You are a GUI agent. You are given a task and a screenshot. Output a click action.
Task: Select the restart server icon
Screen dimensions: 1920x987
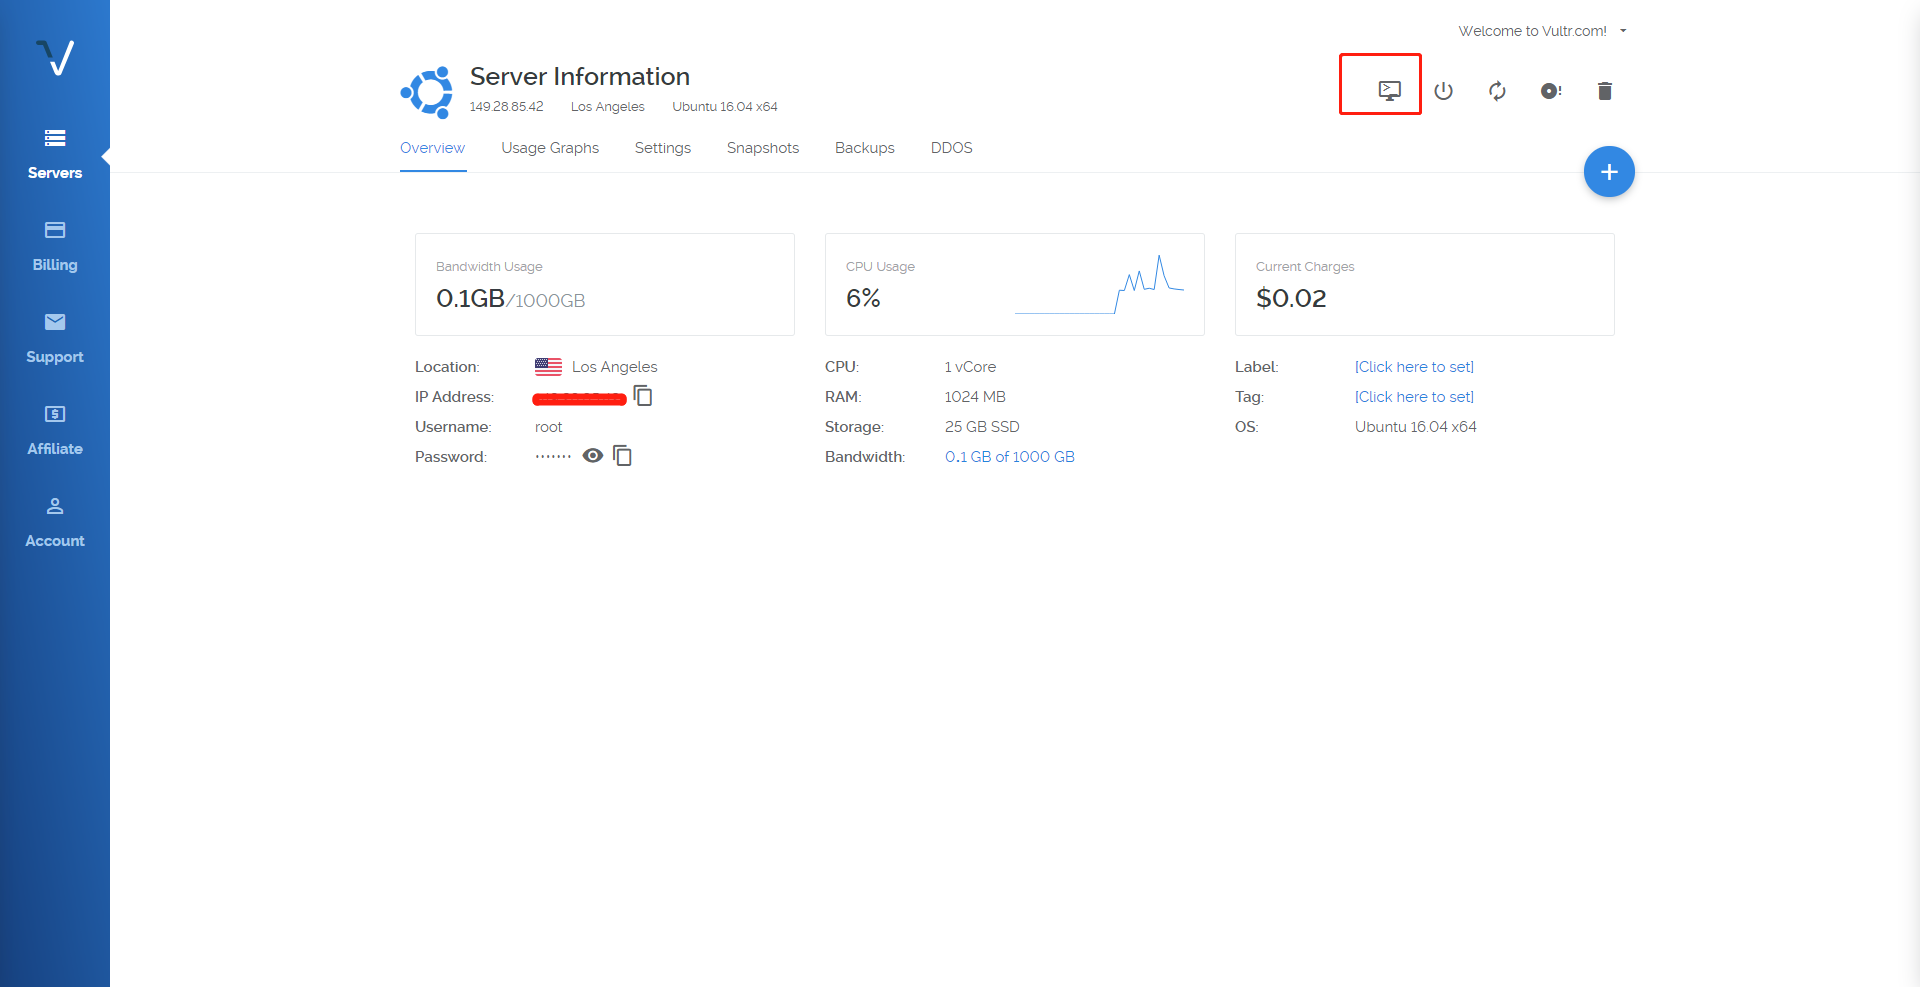[x=1497, y=91]
